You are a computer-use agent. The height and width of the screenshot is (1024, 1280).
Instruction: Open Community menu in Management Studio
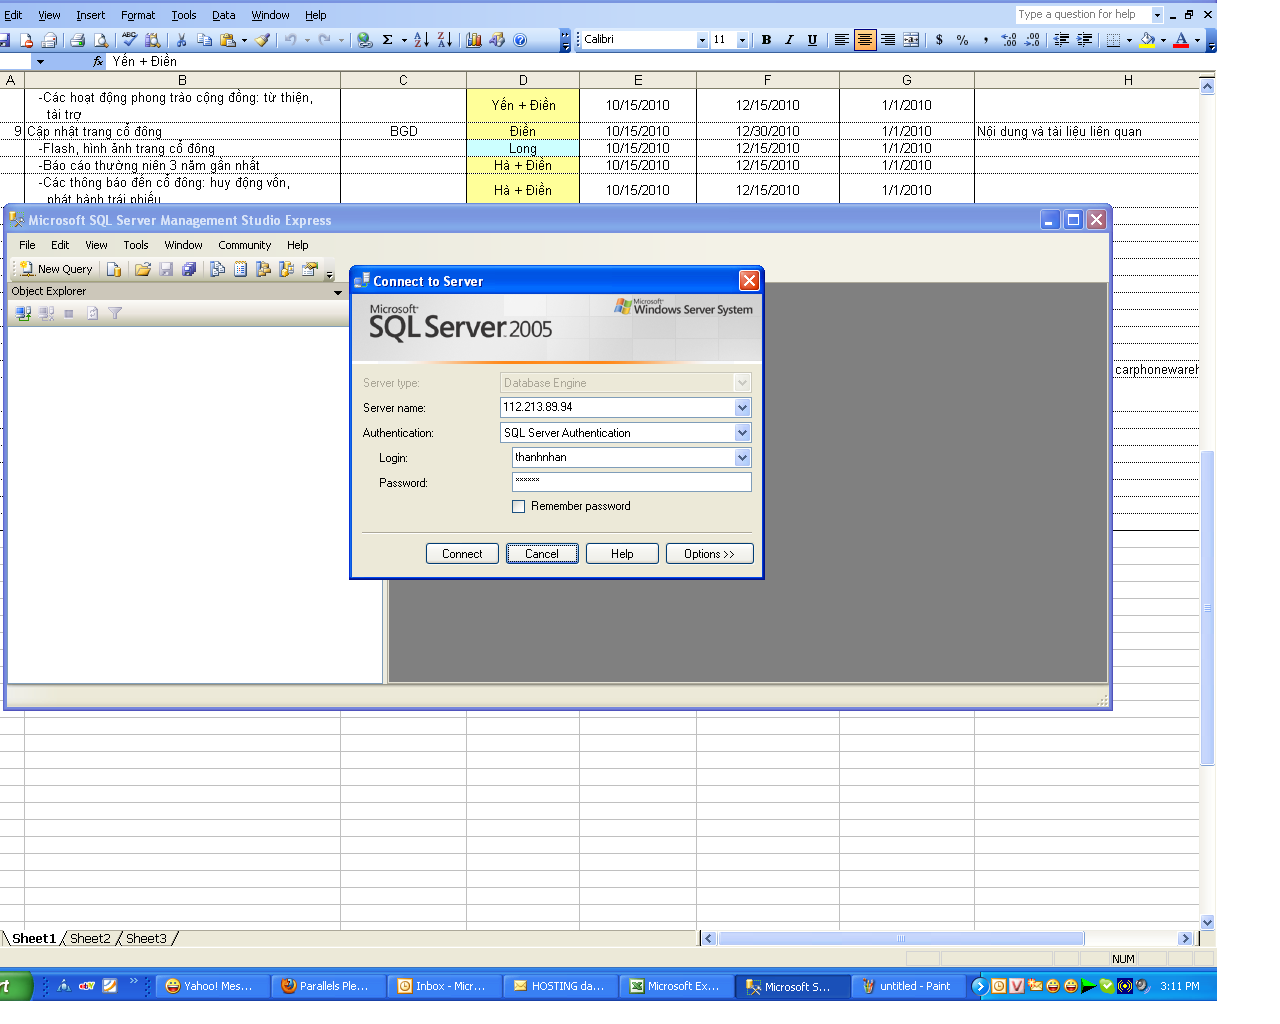[x=244, y=245]
